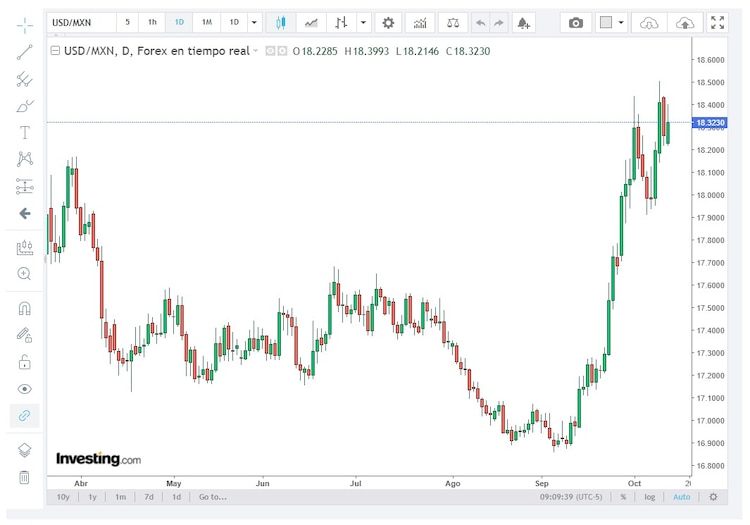Screen dimensions: 750x525
Task: Take a chart snapshot with camera icon
Action: point(576,22)
